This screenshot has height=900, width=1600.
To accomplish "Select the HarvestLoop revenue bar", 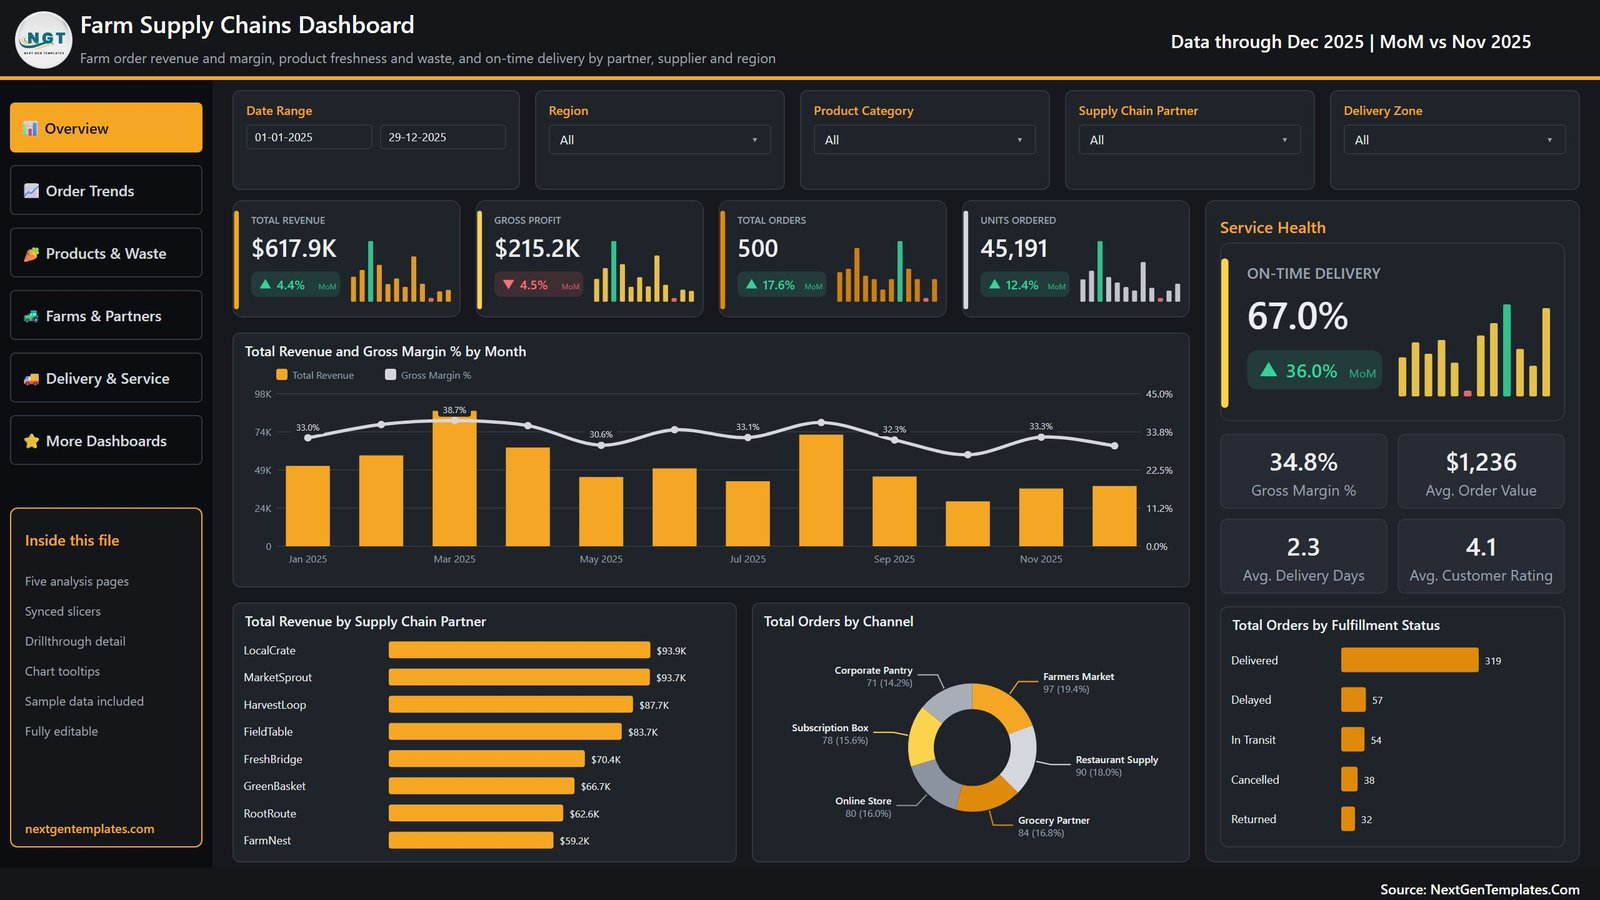I will tap(511, 705).
